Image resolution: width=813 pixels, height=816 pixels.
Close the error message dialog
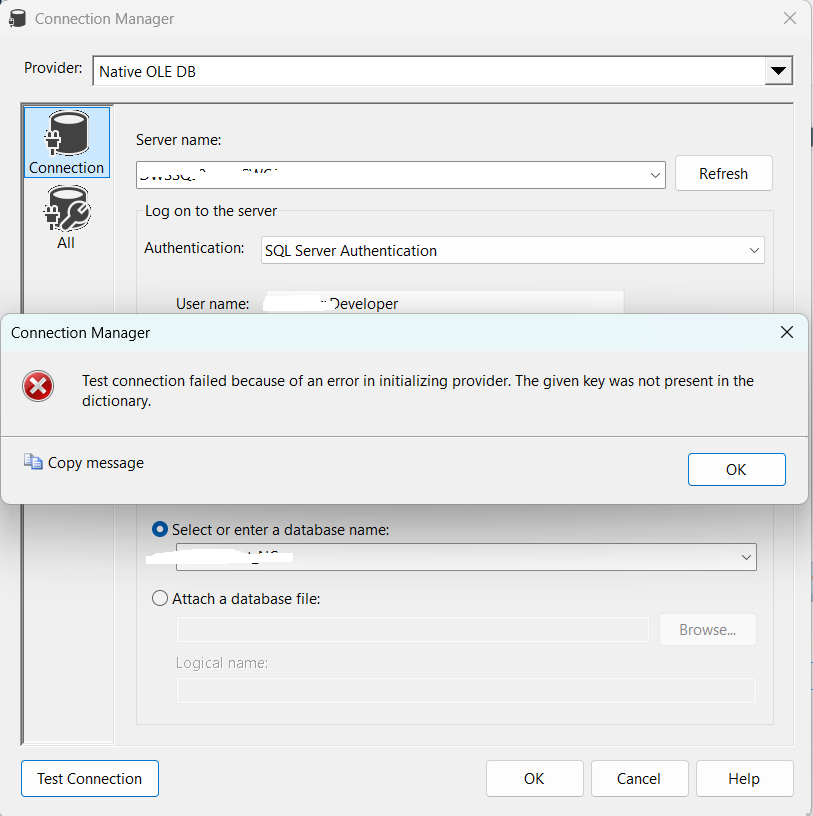(x=786, y=332)
